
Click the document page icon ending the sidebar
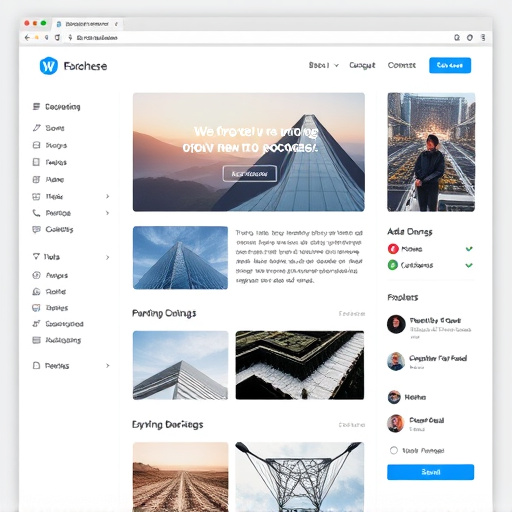pyautogui.click(x=36, y=366)
